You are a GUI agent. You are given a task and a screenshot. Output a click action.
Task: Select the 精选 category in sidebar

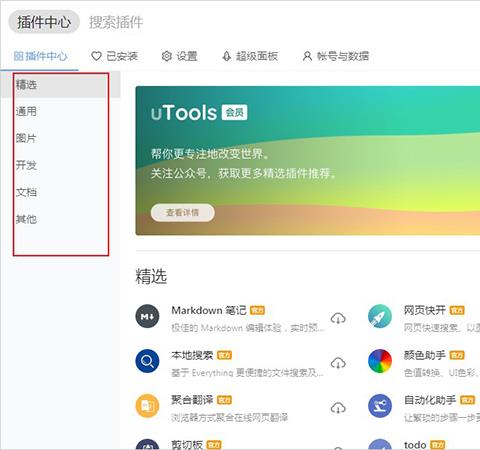click(60, 85)
